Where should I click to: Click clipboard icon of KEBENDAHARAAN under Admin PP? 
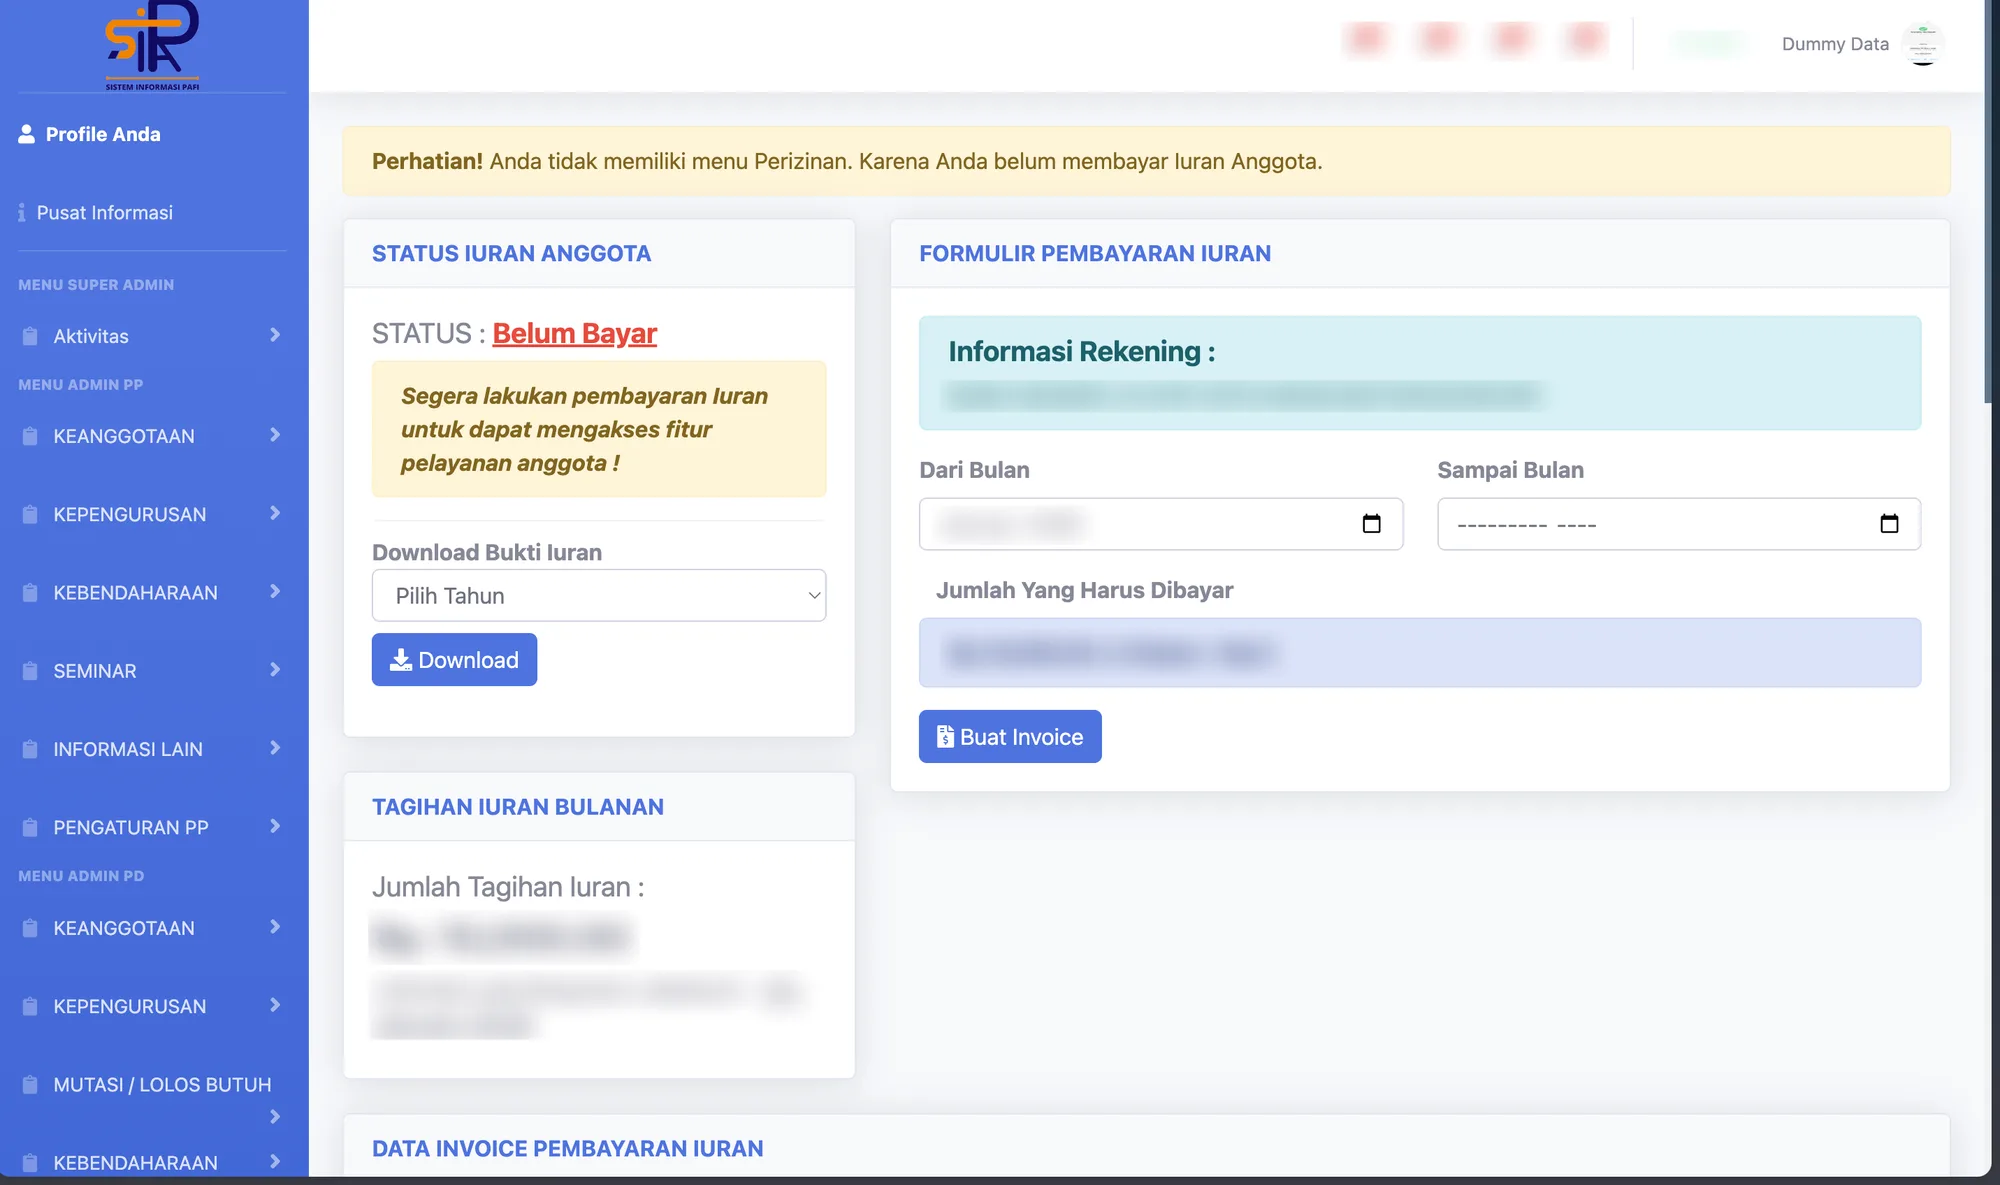[x=30, y=593]
